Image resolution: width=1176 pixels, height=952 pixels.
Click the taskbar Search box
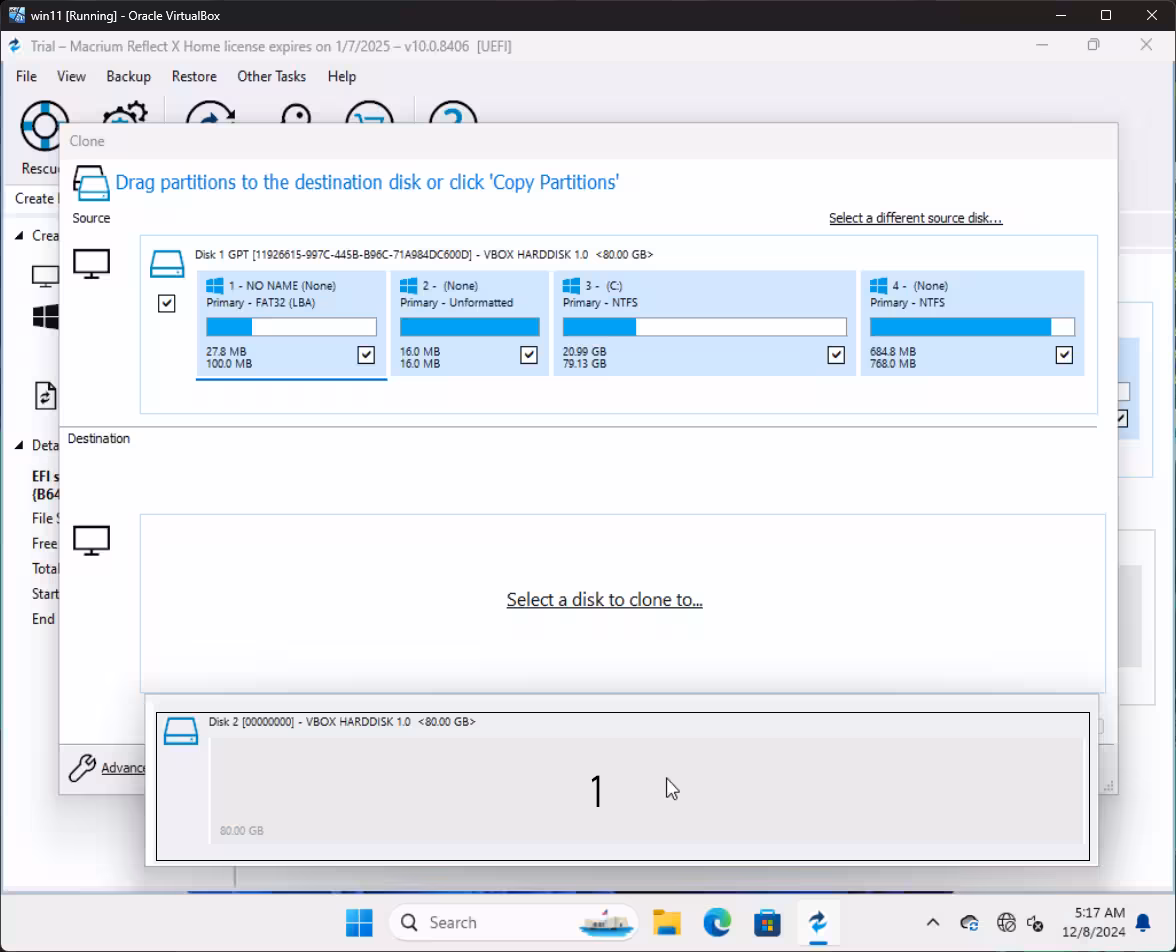click(514, 923)
